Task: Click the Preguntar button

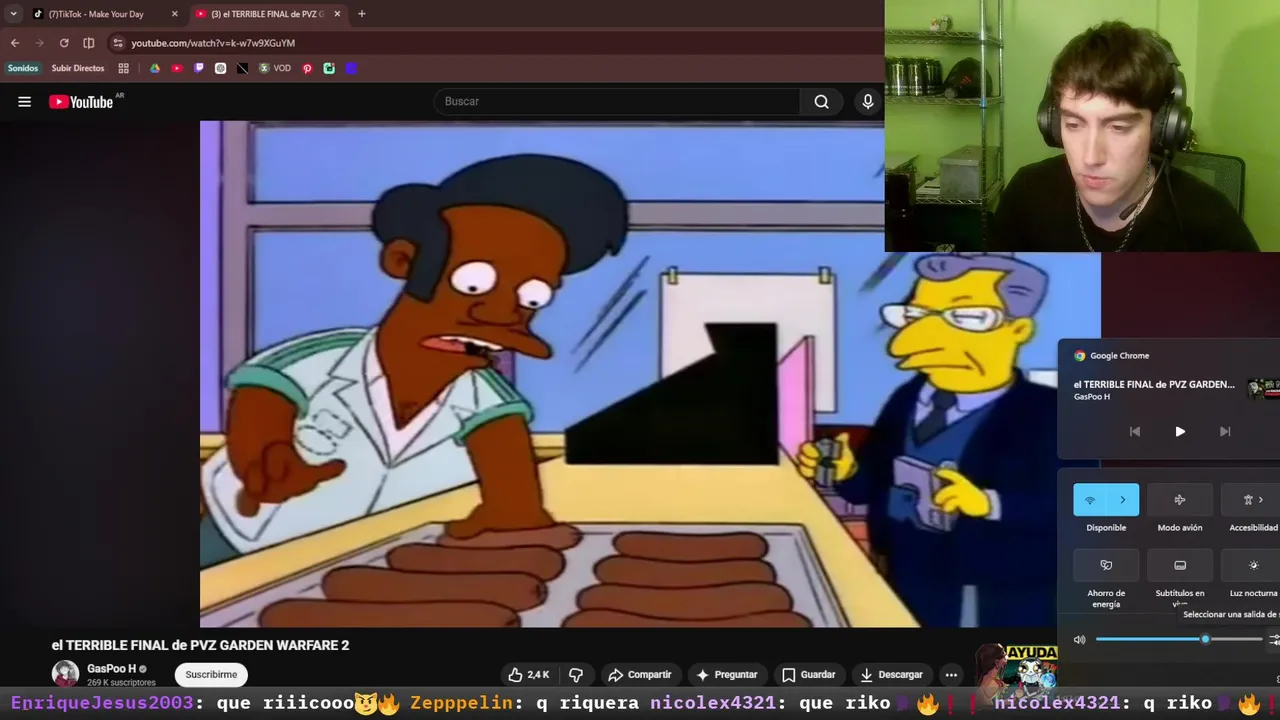Action: (x=727, y=675)
